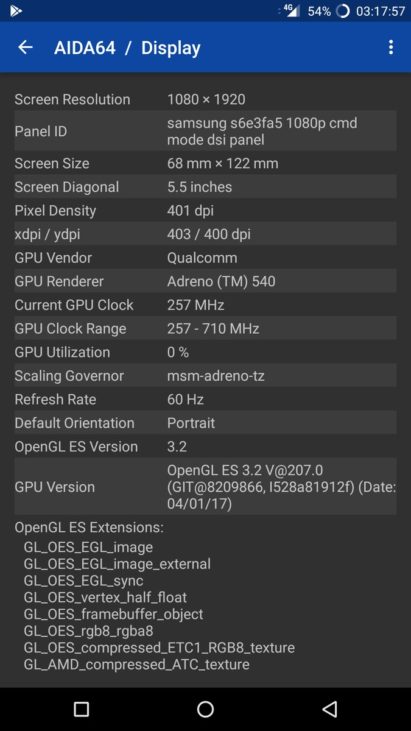Tap the Play Store notification icon
411x731 pixels.
coord(15,11)
